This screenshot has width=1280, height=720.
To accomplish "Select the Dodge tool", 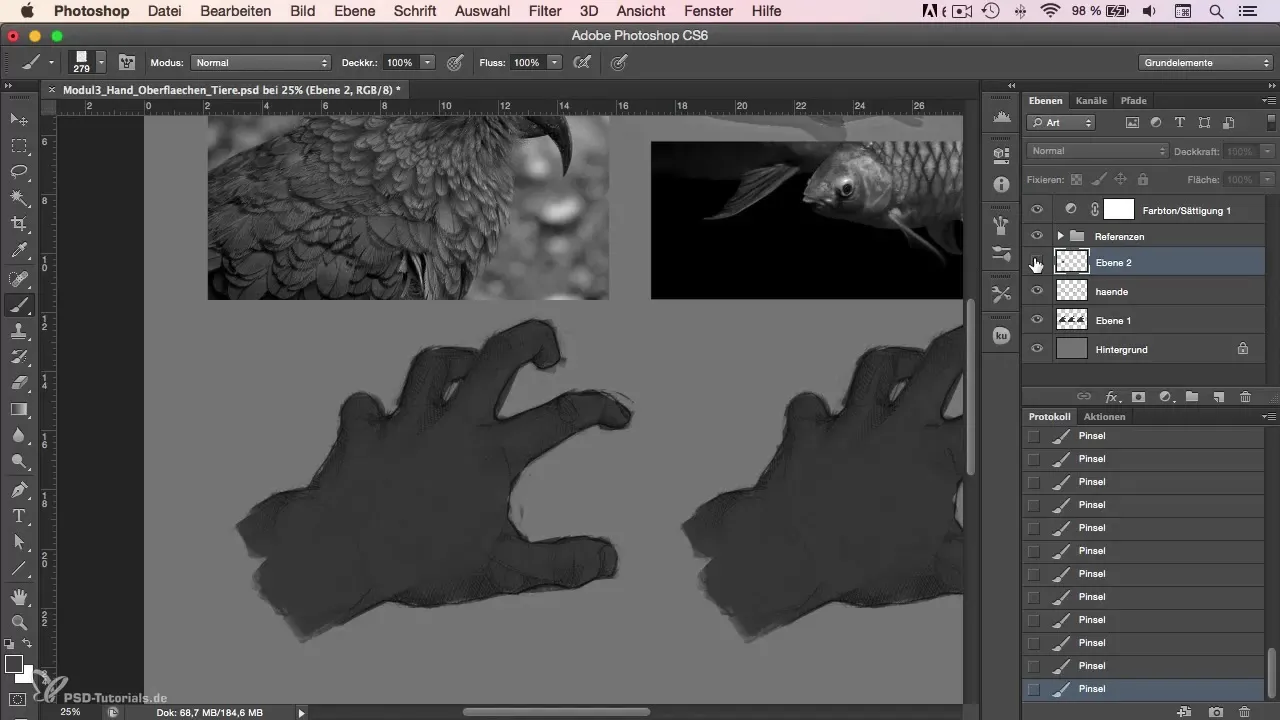I will point(19,462).
